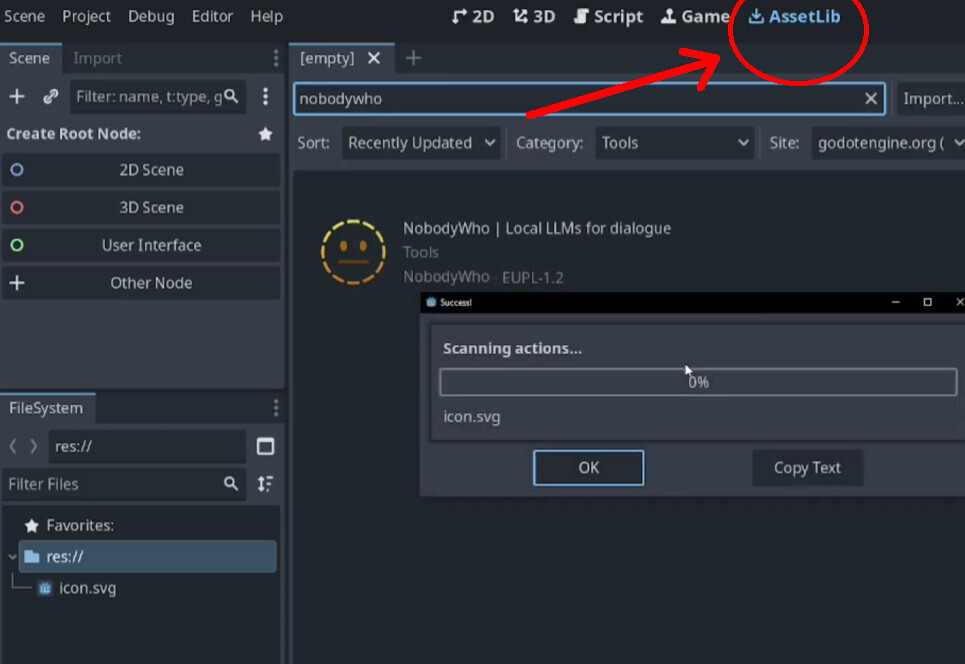Open the Scene menu
965x664 pixels.
[24, 16]
